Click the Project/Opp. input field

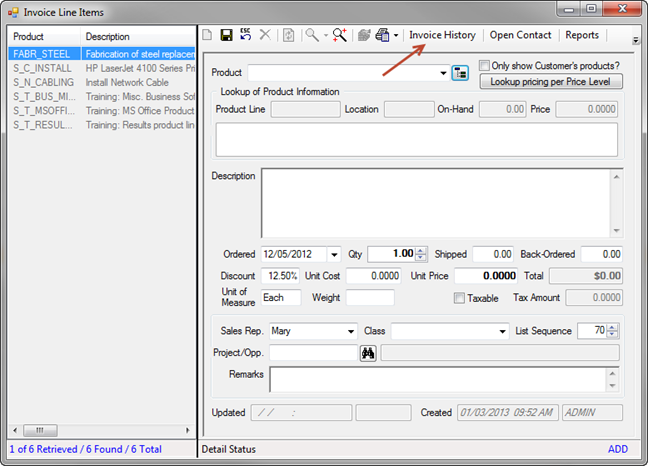click(x=313, y=353)
